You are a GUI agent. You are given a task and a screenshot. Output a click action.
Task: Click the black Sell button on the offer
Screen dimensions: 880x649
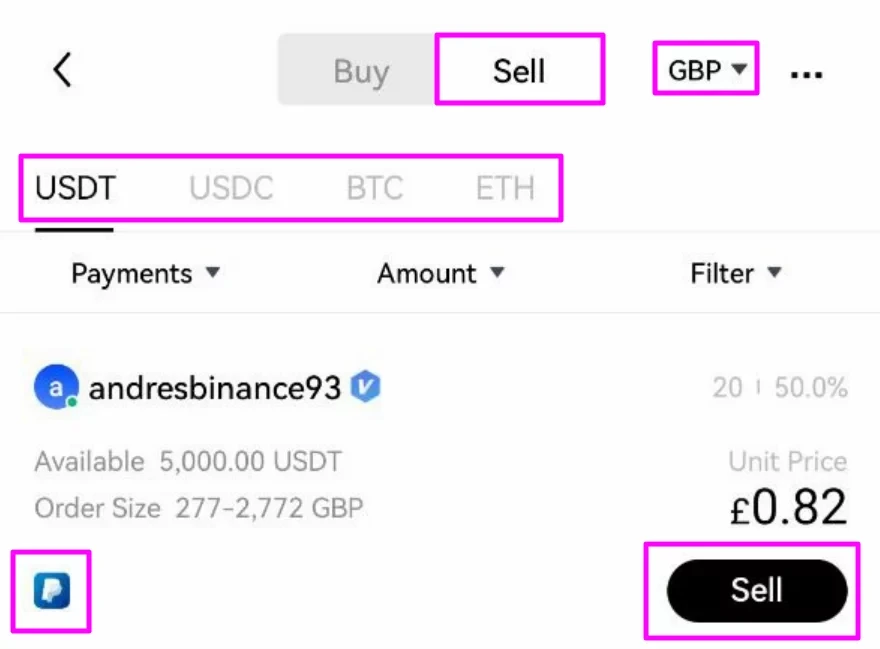point(756,590)
